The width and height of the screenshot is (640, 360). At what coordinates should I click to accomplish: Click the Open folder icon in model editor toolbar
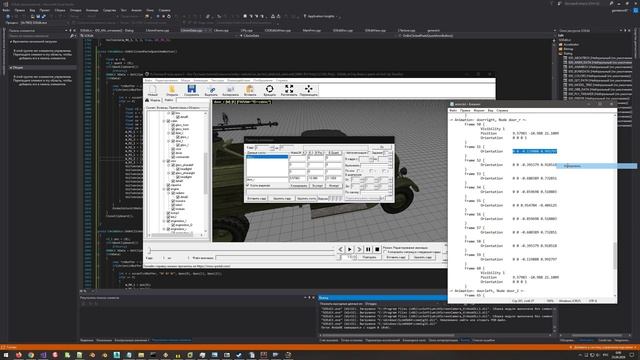pos(172,91)
